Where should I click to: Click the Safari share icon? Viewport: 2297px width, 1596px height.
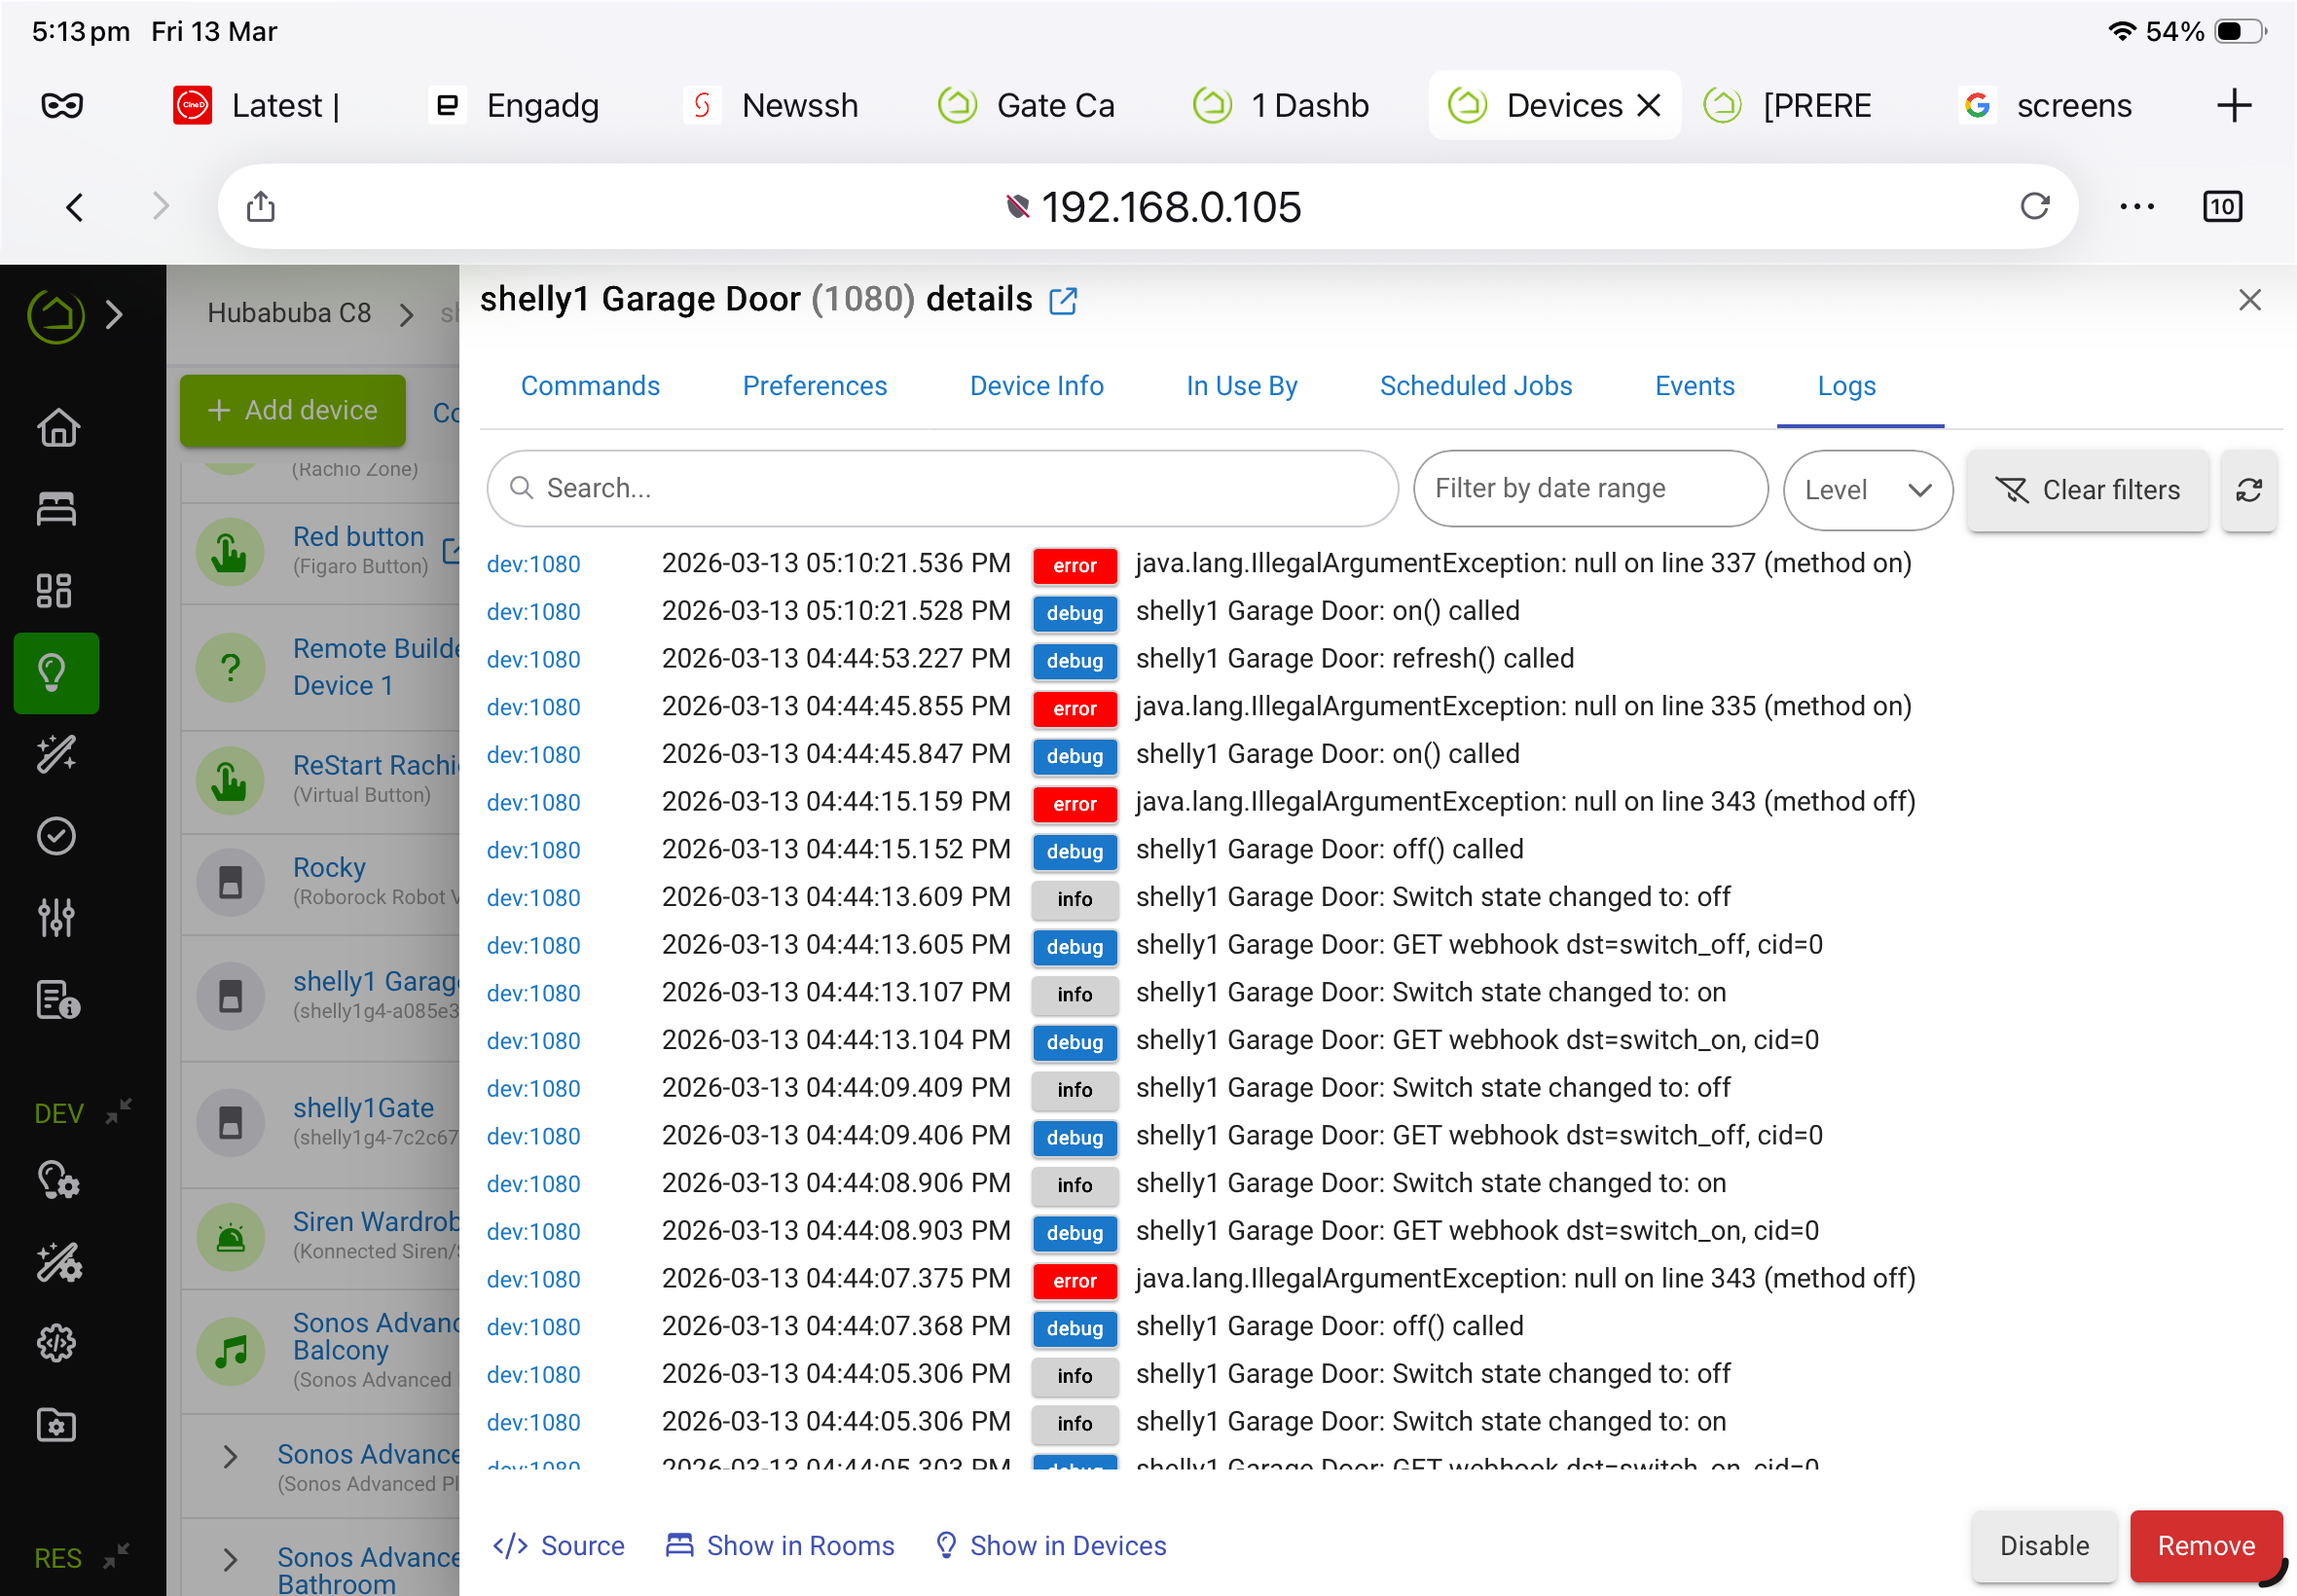[x=261, y=207]
